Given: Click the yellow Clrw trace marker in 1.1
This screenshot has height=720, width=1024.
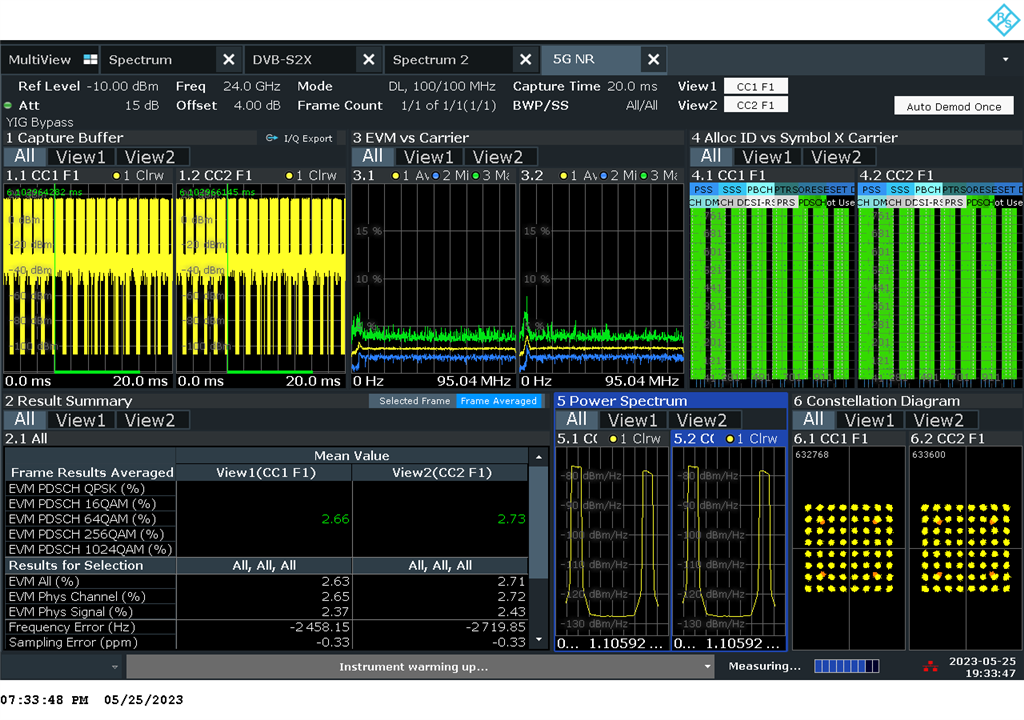Looking at the screenshot, I should coord(116,176).
